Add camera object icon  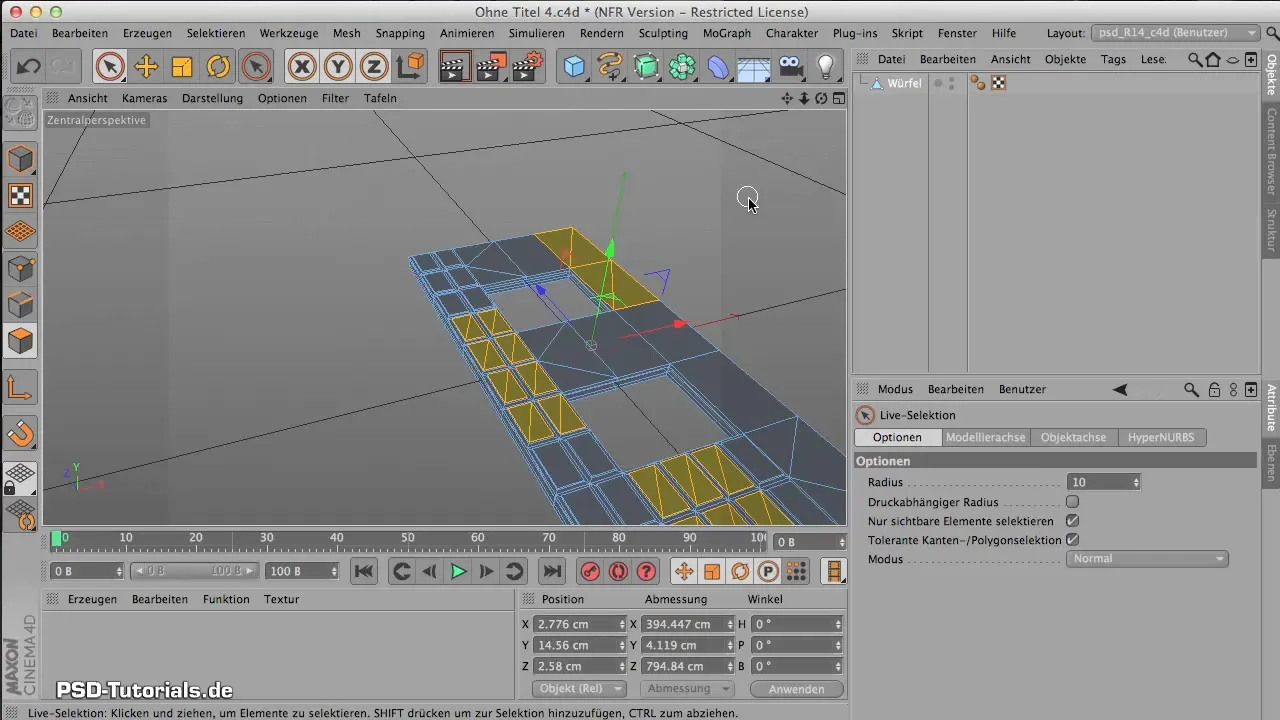tap(790, 67)
